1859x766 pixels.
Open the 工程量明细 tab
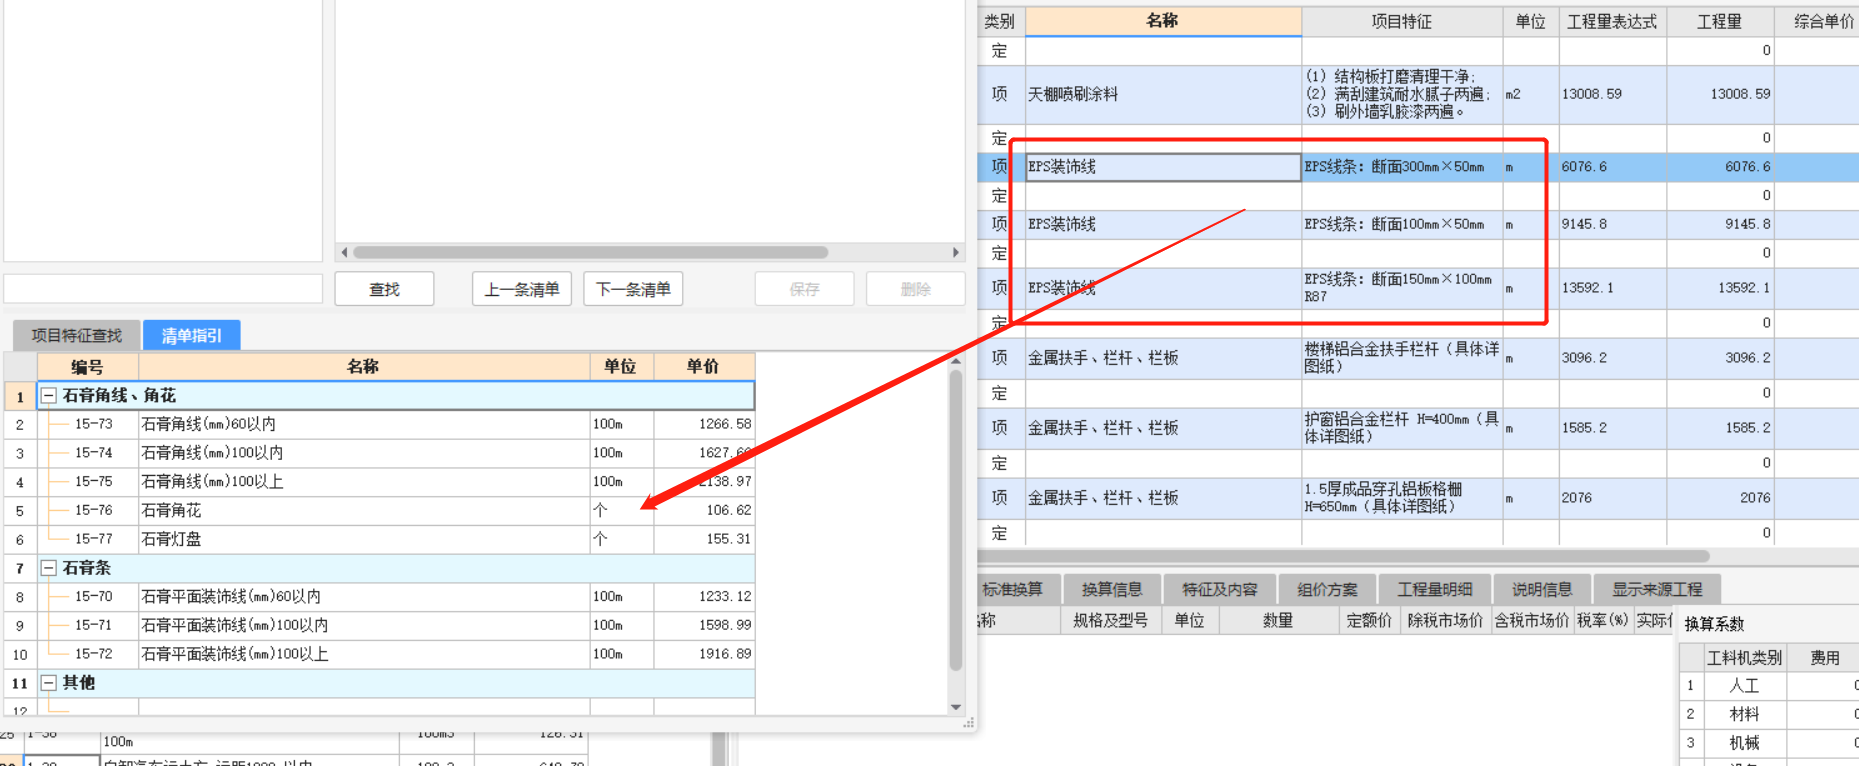coord(1435,590)
